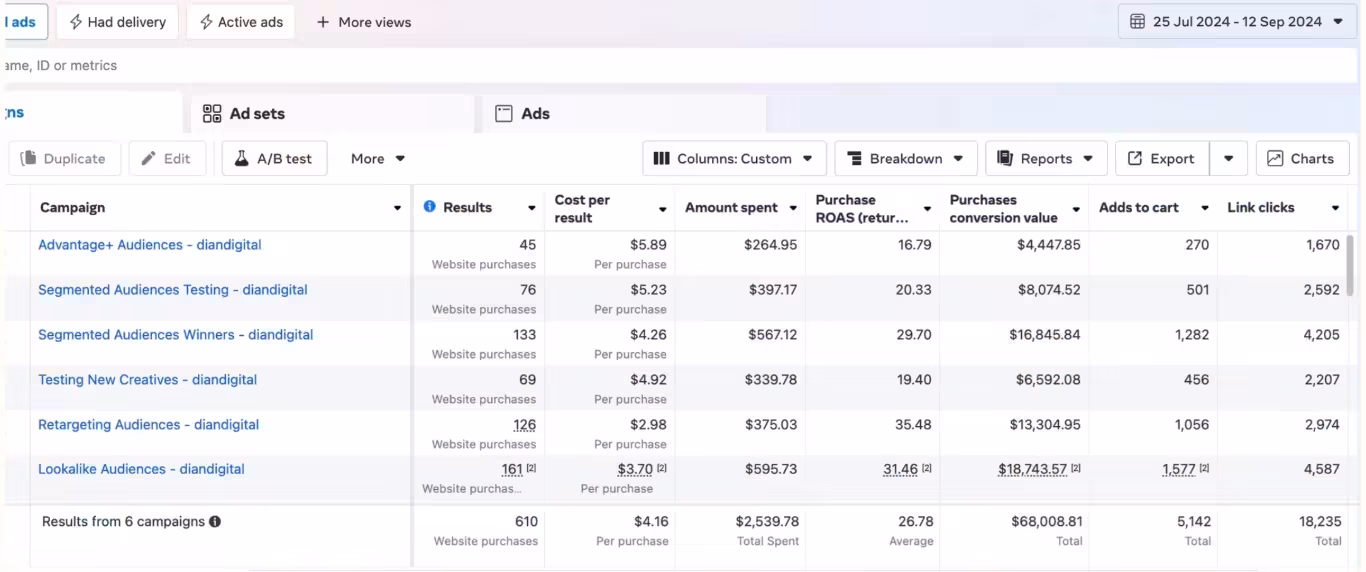Click Advantage+ link clicks 1,670

[x=1323, y=245]
